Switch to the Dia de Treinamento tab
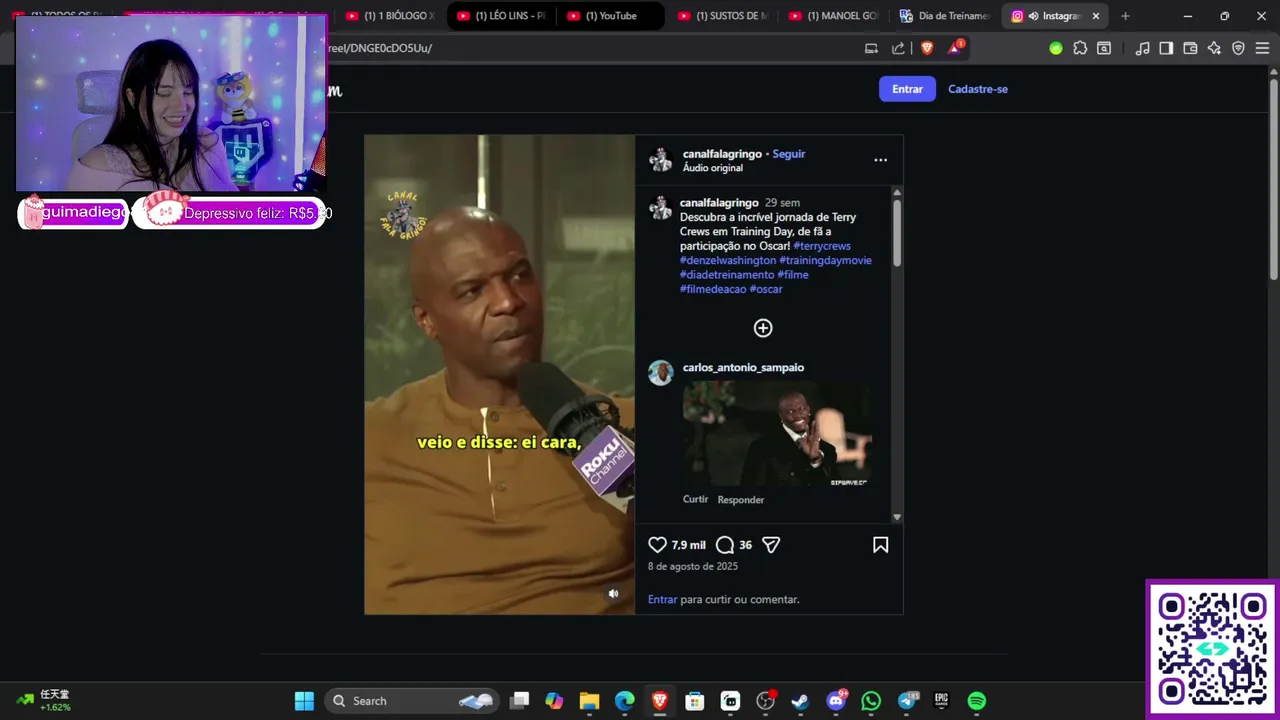 click(945, 16)
